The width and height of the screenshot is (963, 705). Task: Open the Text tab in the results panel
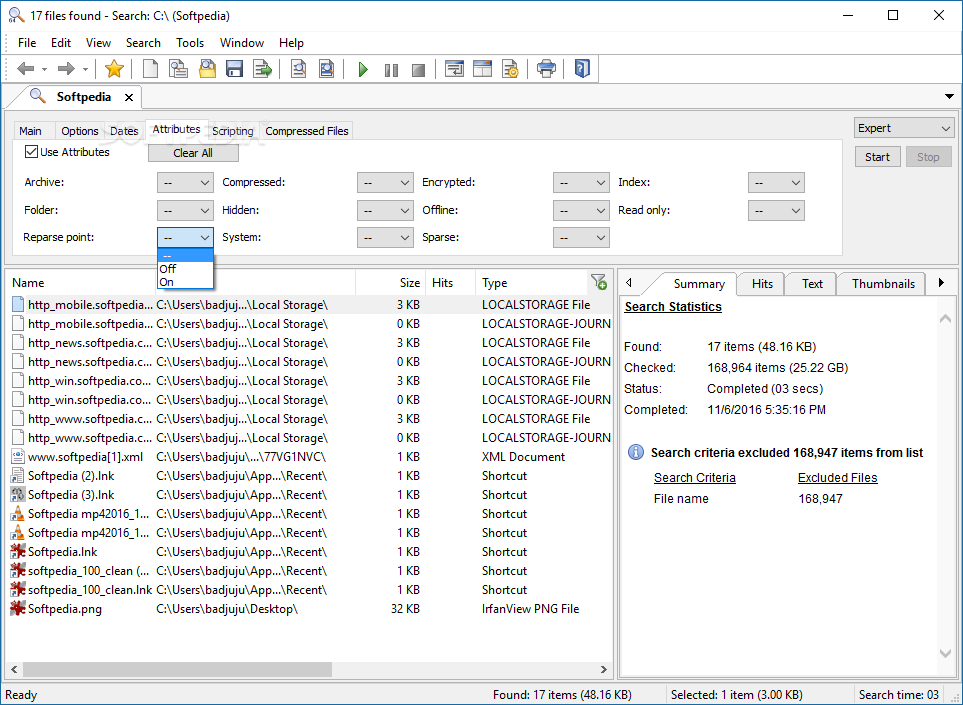812,284
